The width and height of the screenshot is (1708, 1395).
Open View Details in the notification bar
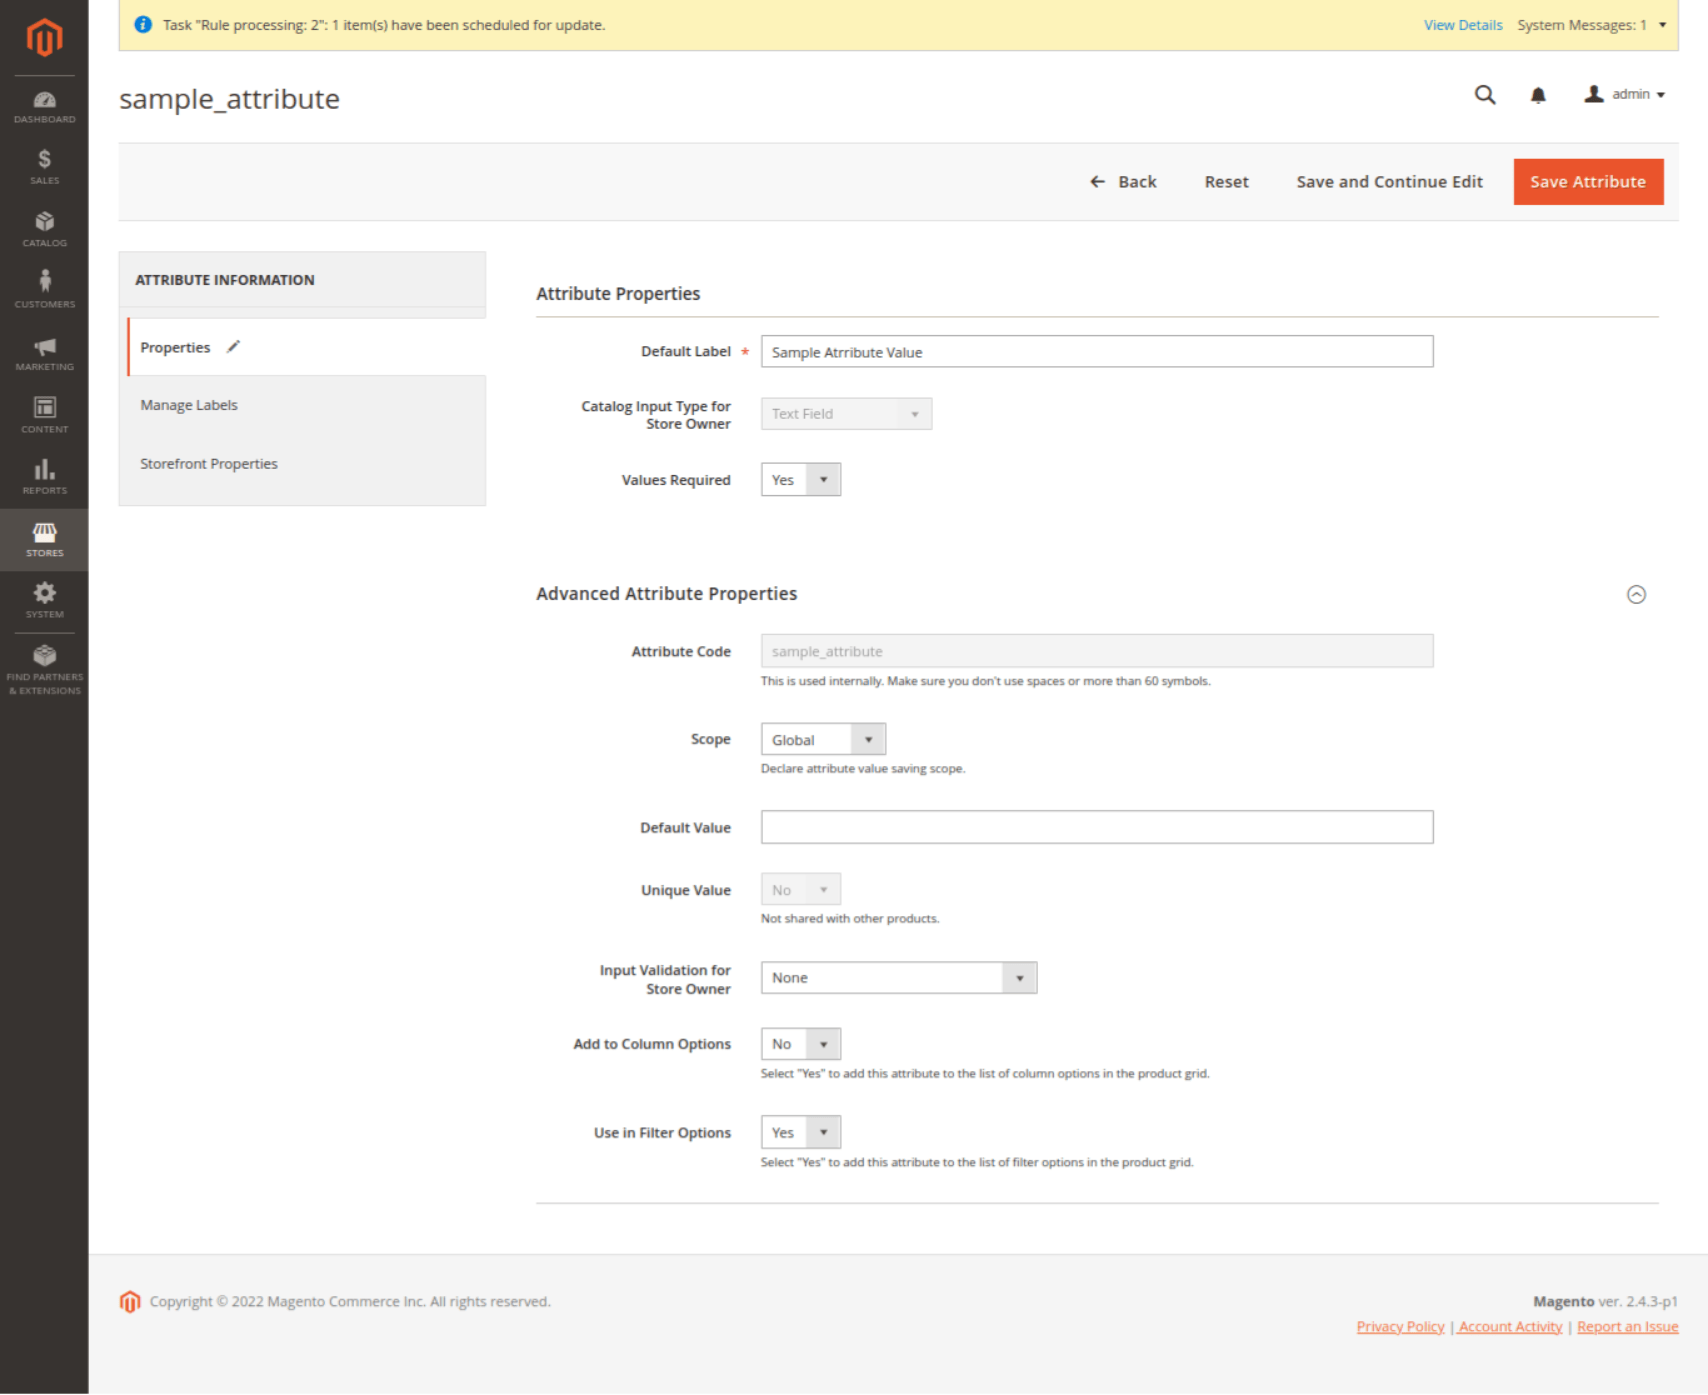1462,25
